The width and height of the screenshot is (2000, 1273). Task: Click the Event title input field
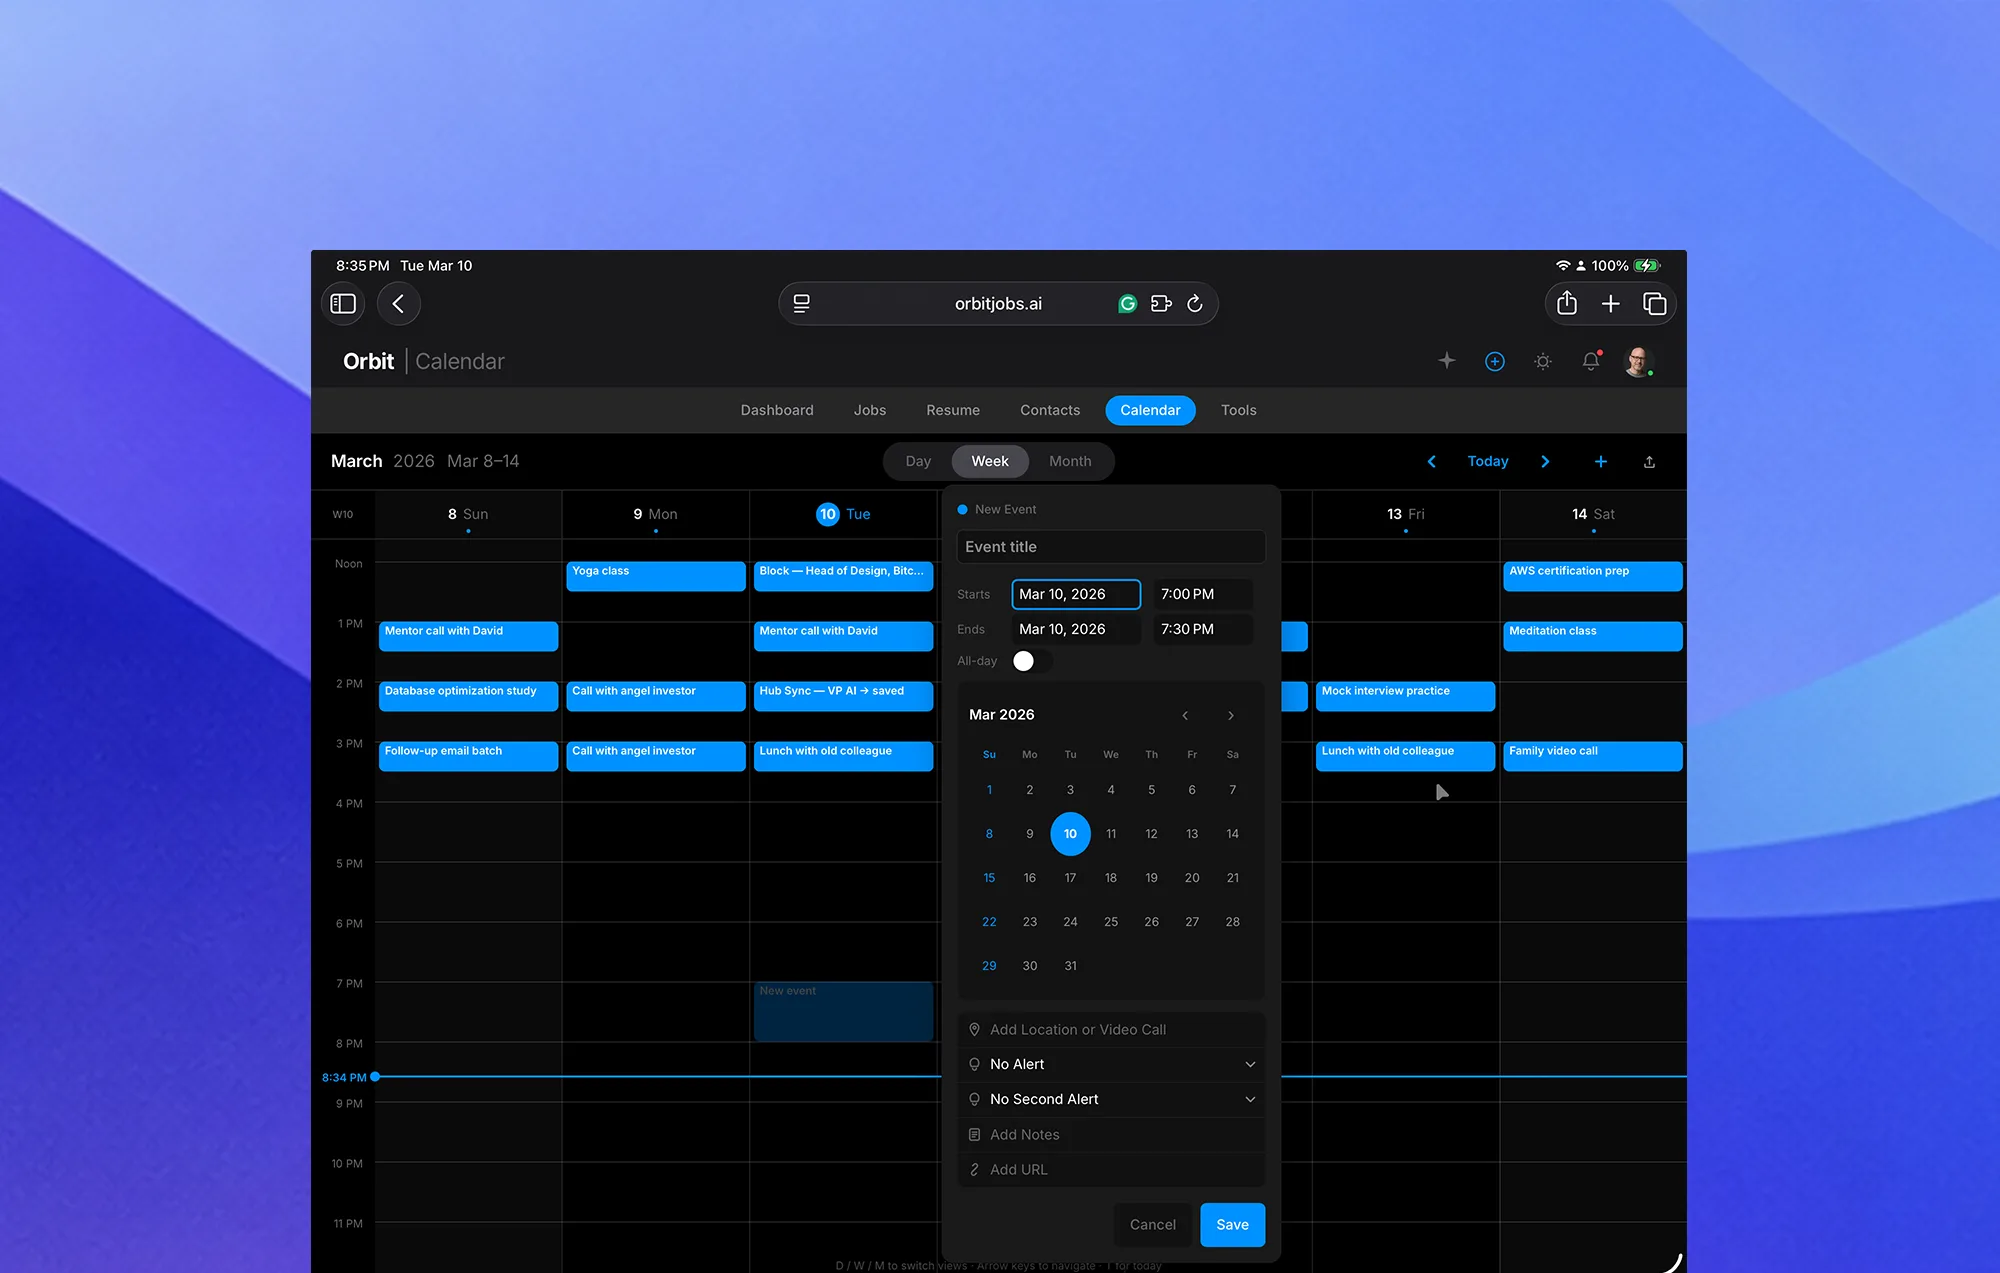[x=1110, y=546]
